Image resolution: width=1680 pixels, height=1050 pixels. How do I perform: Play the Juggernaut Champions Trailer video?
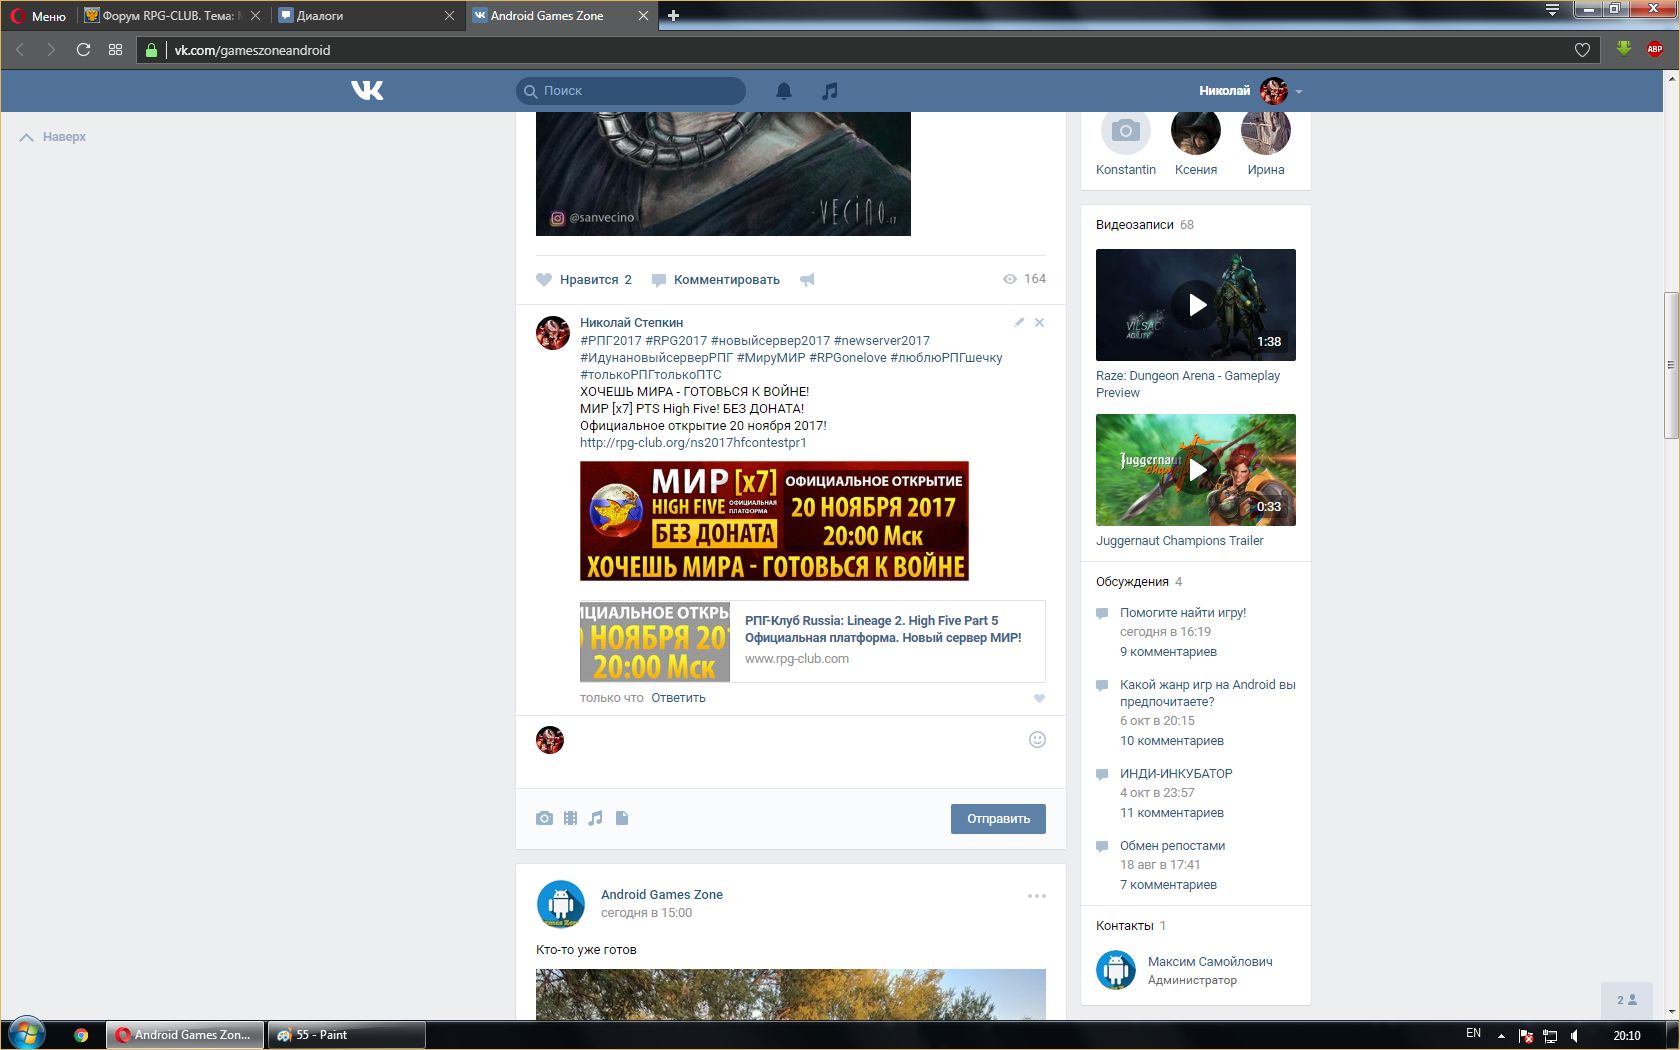coord(1196,470)
